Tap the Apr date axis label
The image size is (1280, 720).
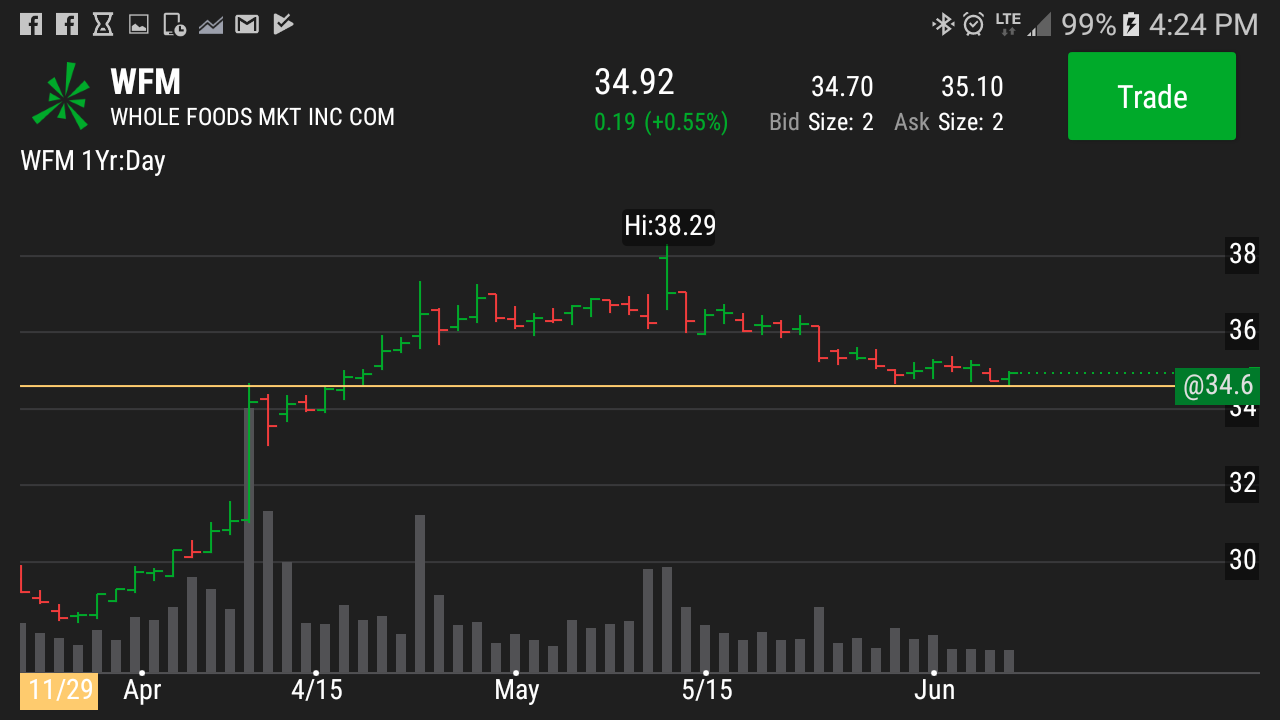pos(143,690)
